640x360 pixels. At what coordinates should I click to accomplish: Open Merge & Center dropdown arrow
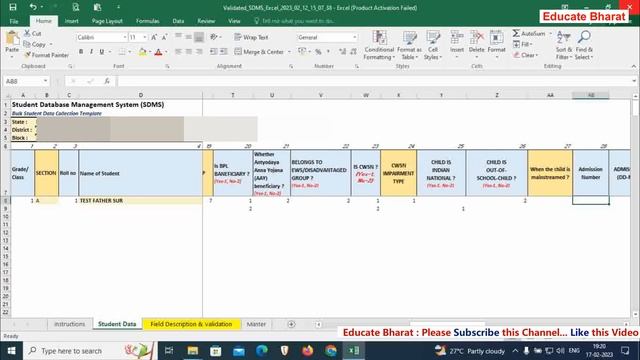point(289,52)
